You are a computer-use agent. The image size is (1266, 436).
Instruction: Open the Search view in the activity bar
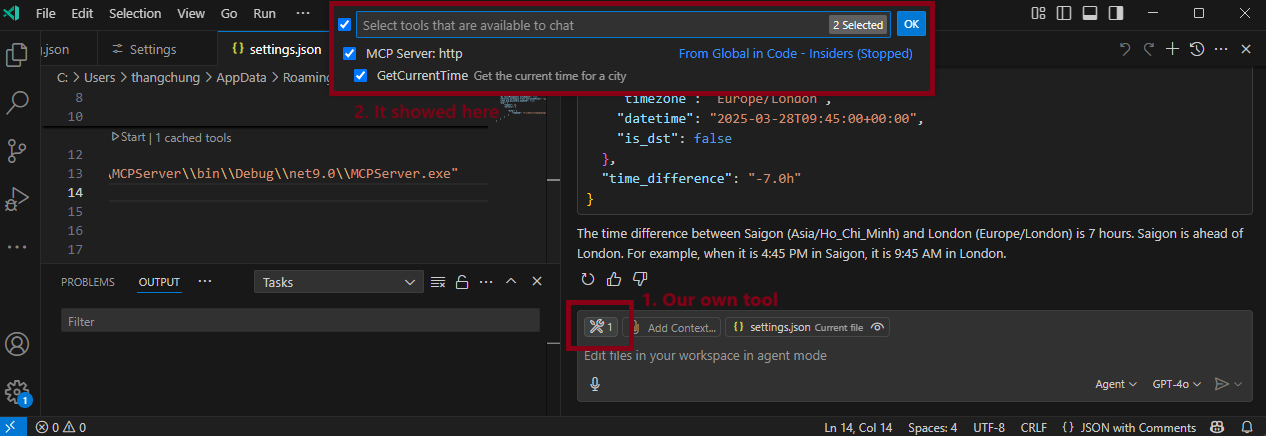click(17, 102)
